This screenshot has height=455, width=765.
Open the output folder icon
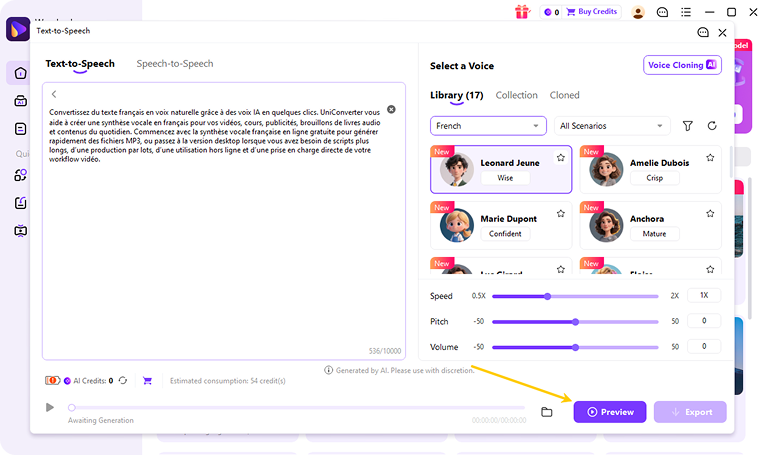tap(546, 412)
